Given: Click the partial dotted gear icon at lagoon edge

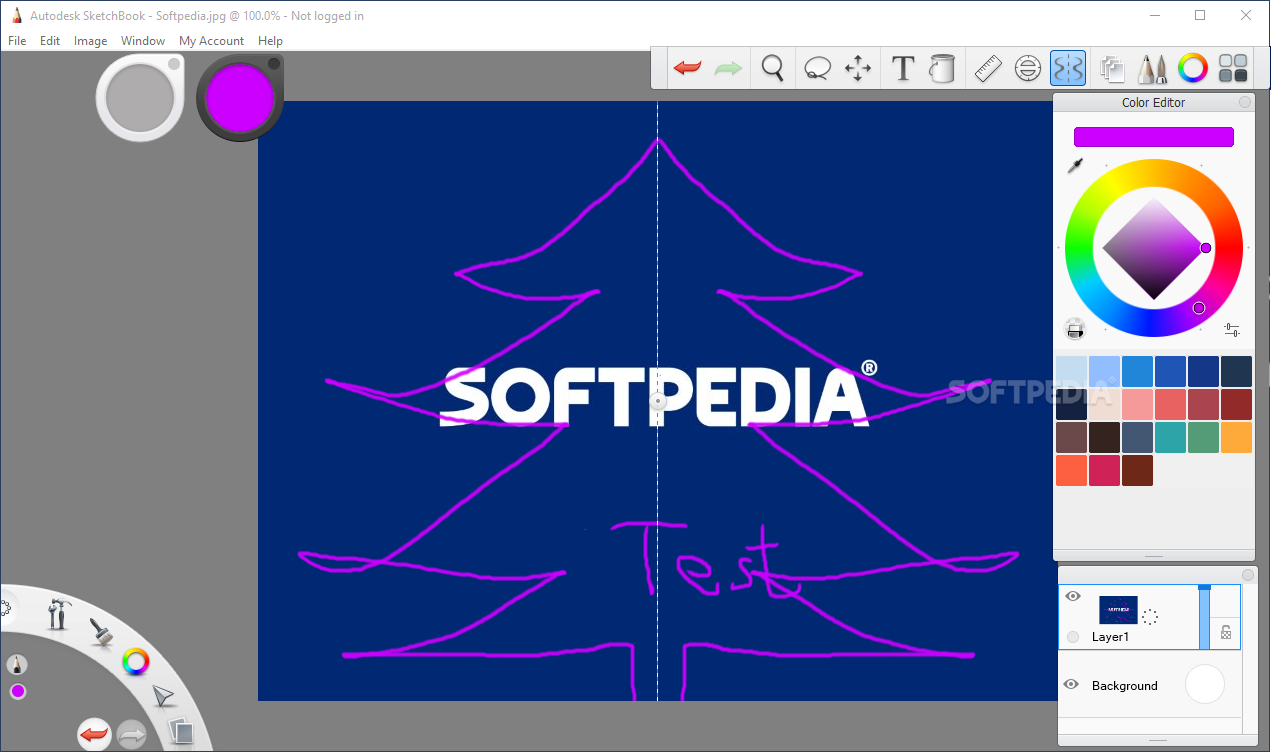Looking at the screenshot, I should (4, 608).
